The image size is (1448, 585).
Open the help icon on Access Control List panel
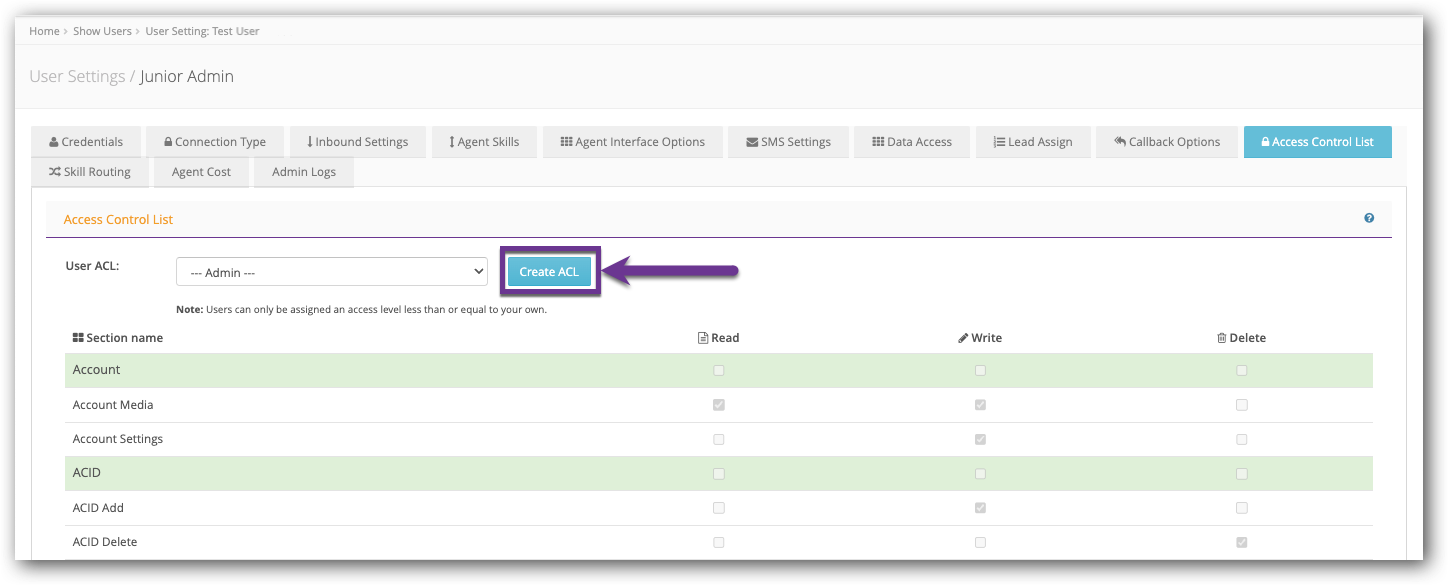[x=1369, y=217]
